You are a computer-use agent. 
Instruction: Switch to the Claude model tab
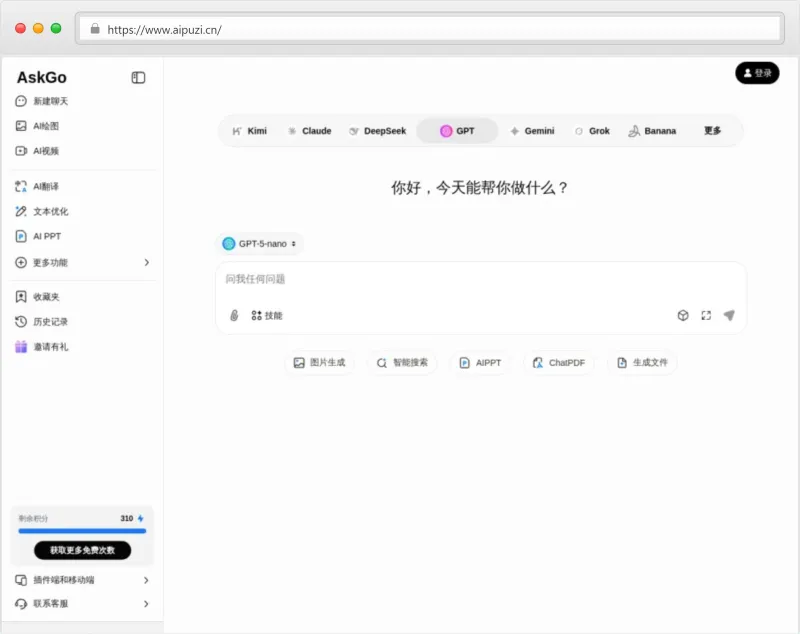pyautogui.click(x=310, y=131)
